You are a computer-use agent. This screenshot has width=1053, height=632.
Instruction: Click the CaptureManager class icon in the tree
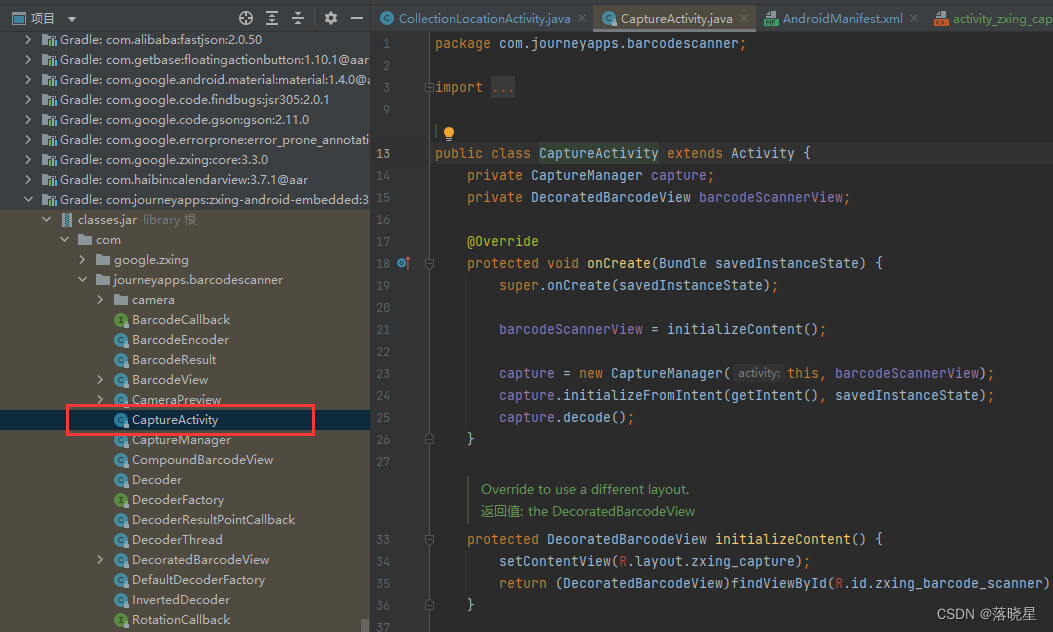point(122,439)
